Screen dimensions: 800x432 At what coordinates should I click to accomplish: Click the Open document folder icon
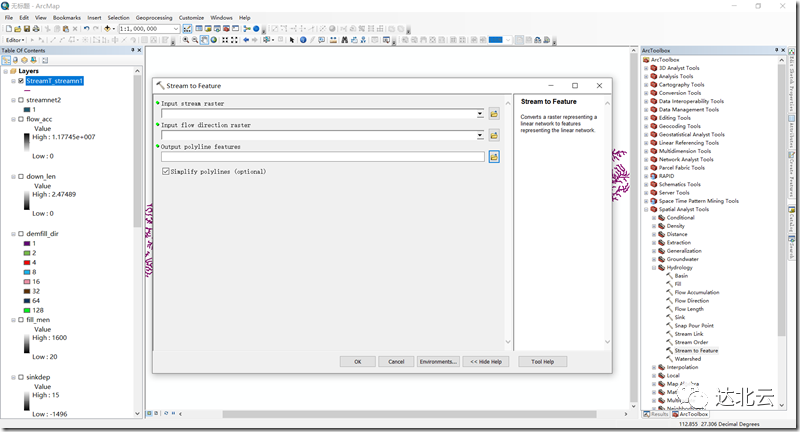[x=17, y=29]
